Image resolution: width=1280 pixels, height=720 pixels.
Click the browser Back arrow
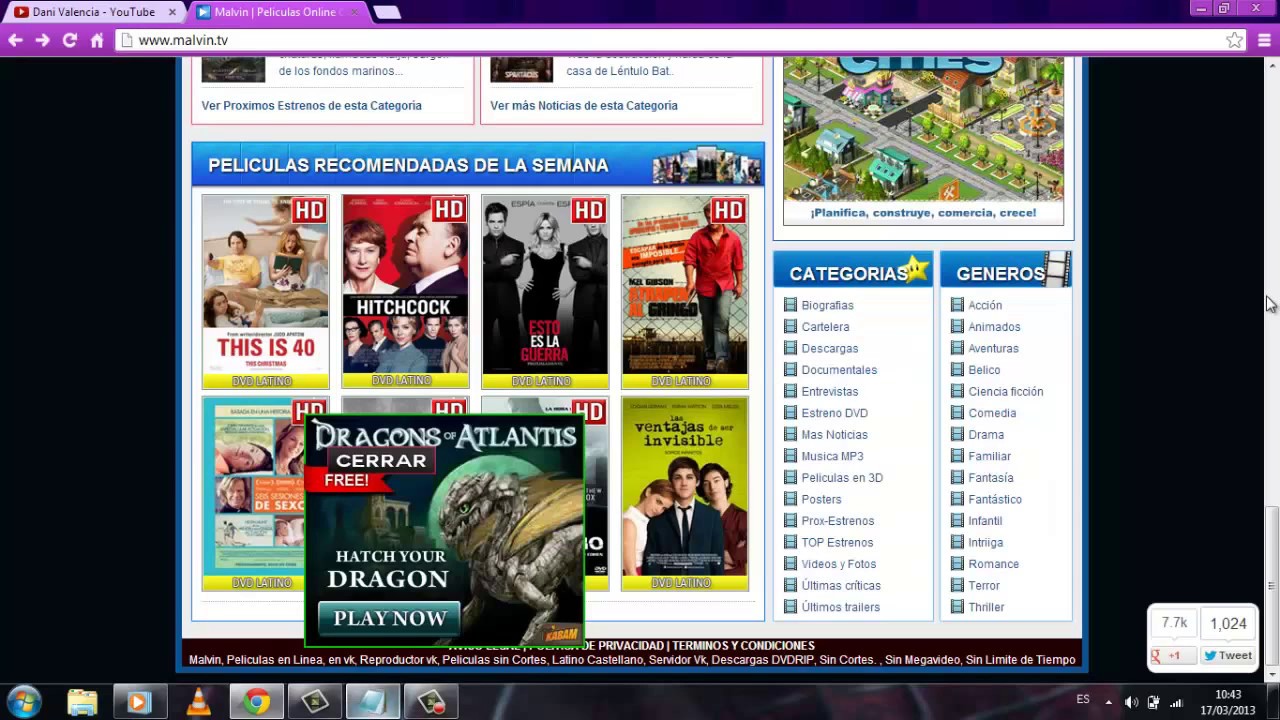(15, 40)
